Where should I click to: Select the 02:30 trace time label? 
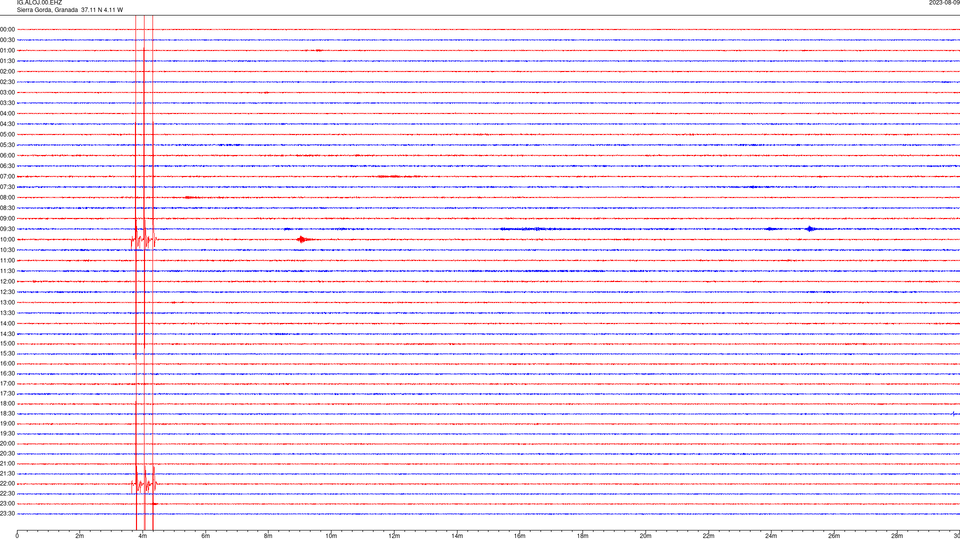pos(7,82)
